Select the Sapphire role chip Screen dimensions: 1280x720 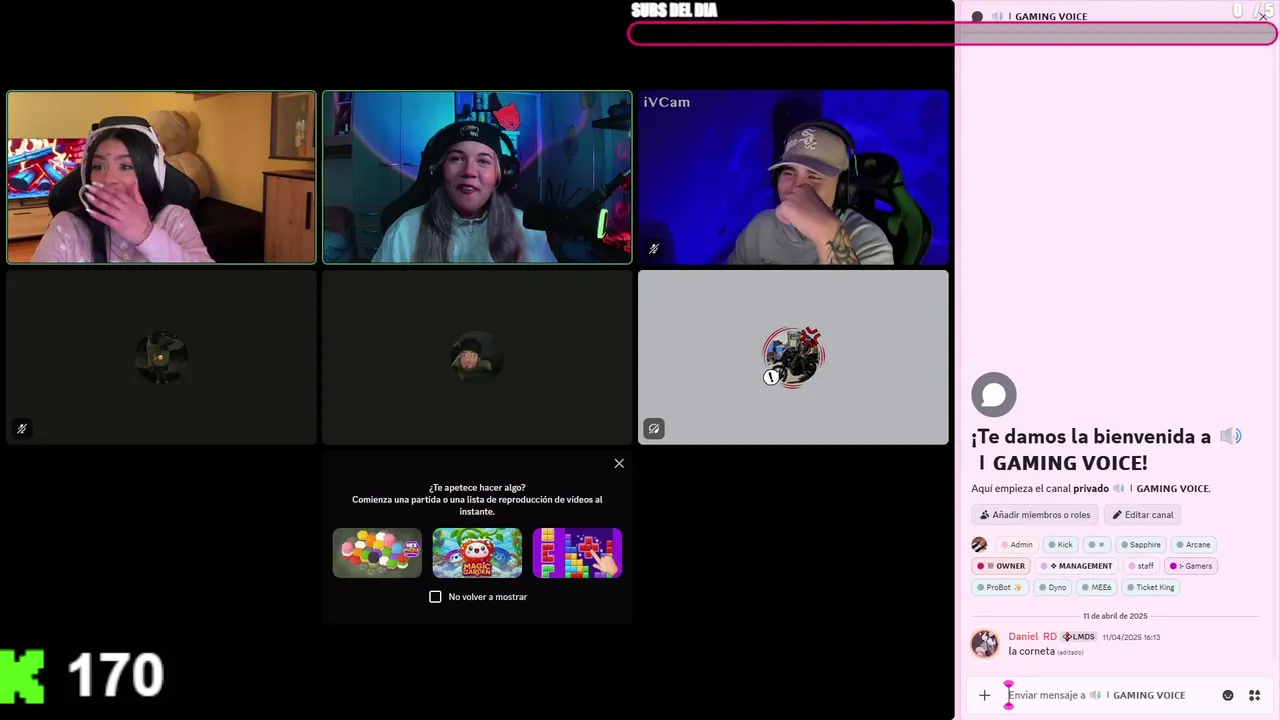coord(1140,545)
